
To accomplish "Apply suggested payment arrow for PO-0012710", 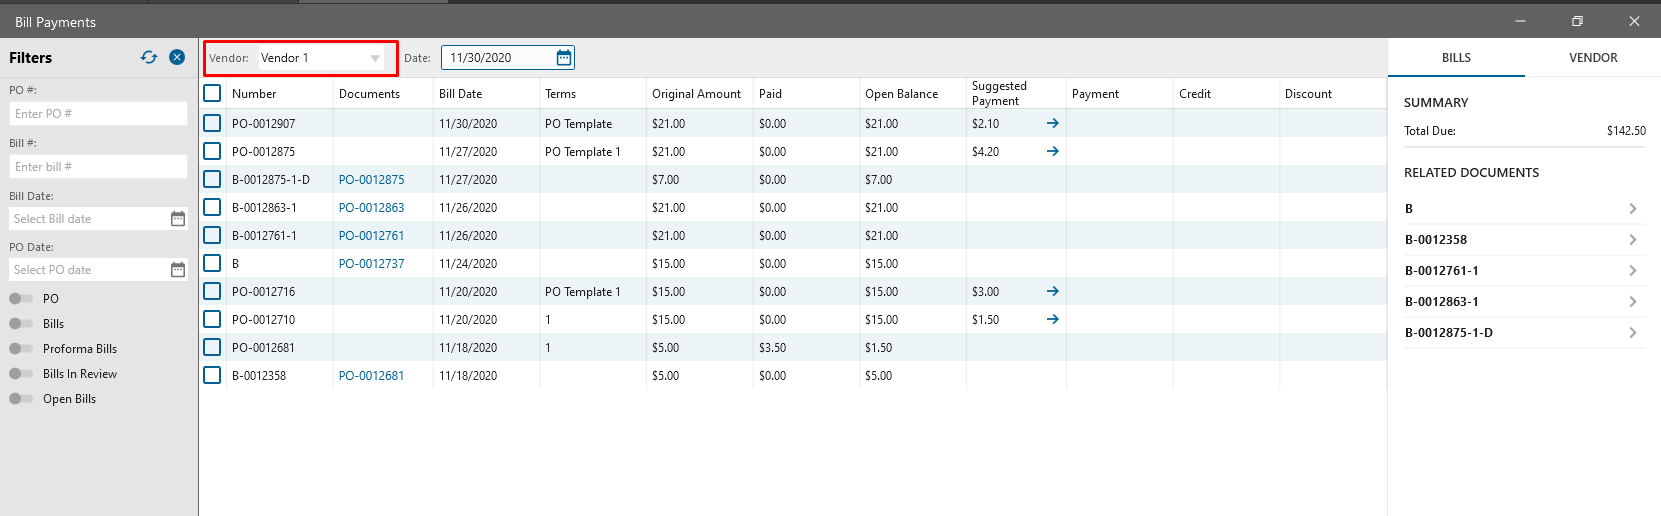I will coord(1052,319).
